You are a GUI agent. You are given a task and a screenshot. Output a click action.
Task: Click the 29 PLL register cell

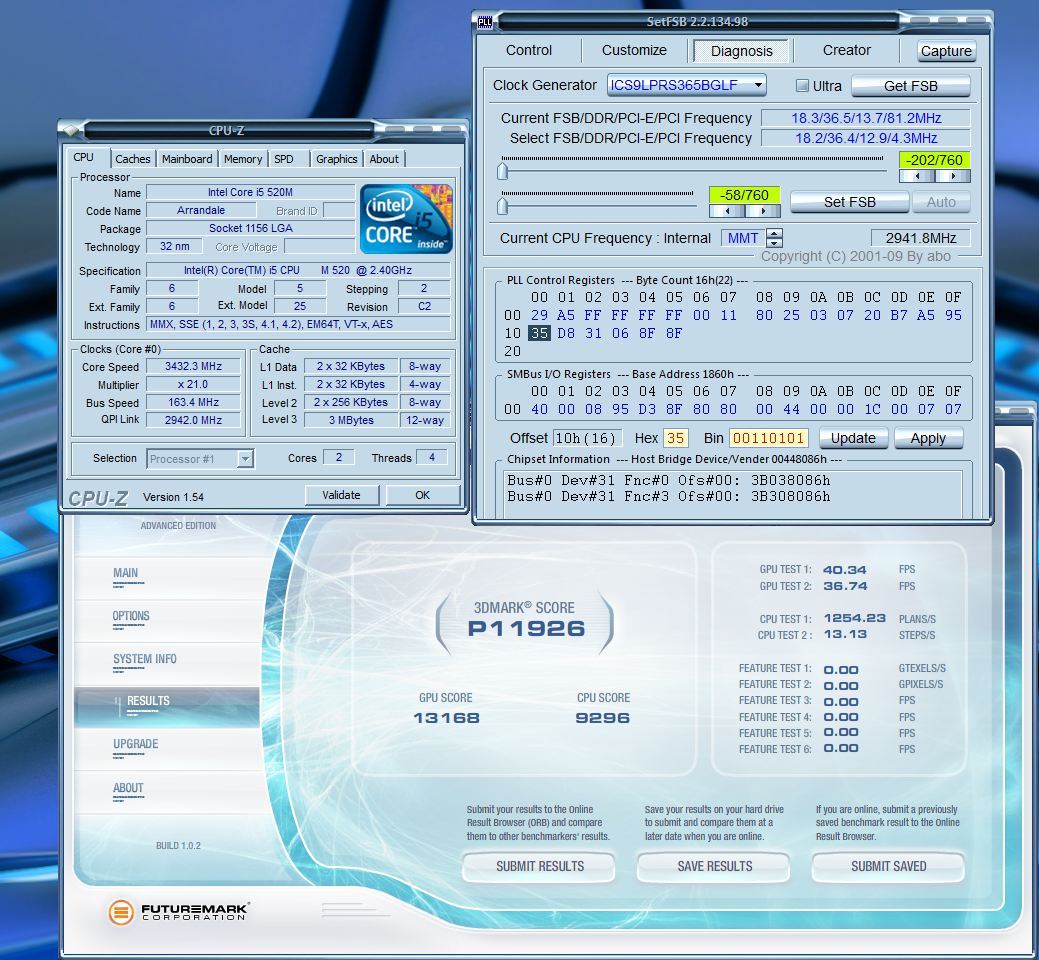539,315
